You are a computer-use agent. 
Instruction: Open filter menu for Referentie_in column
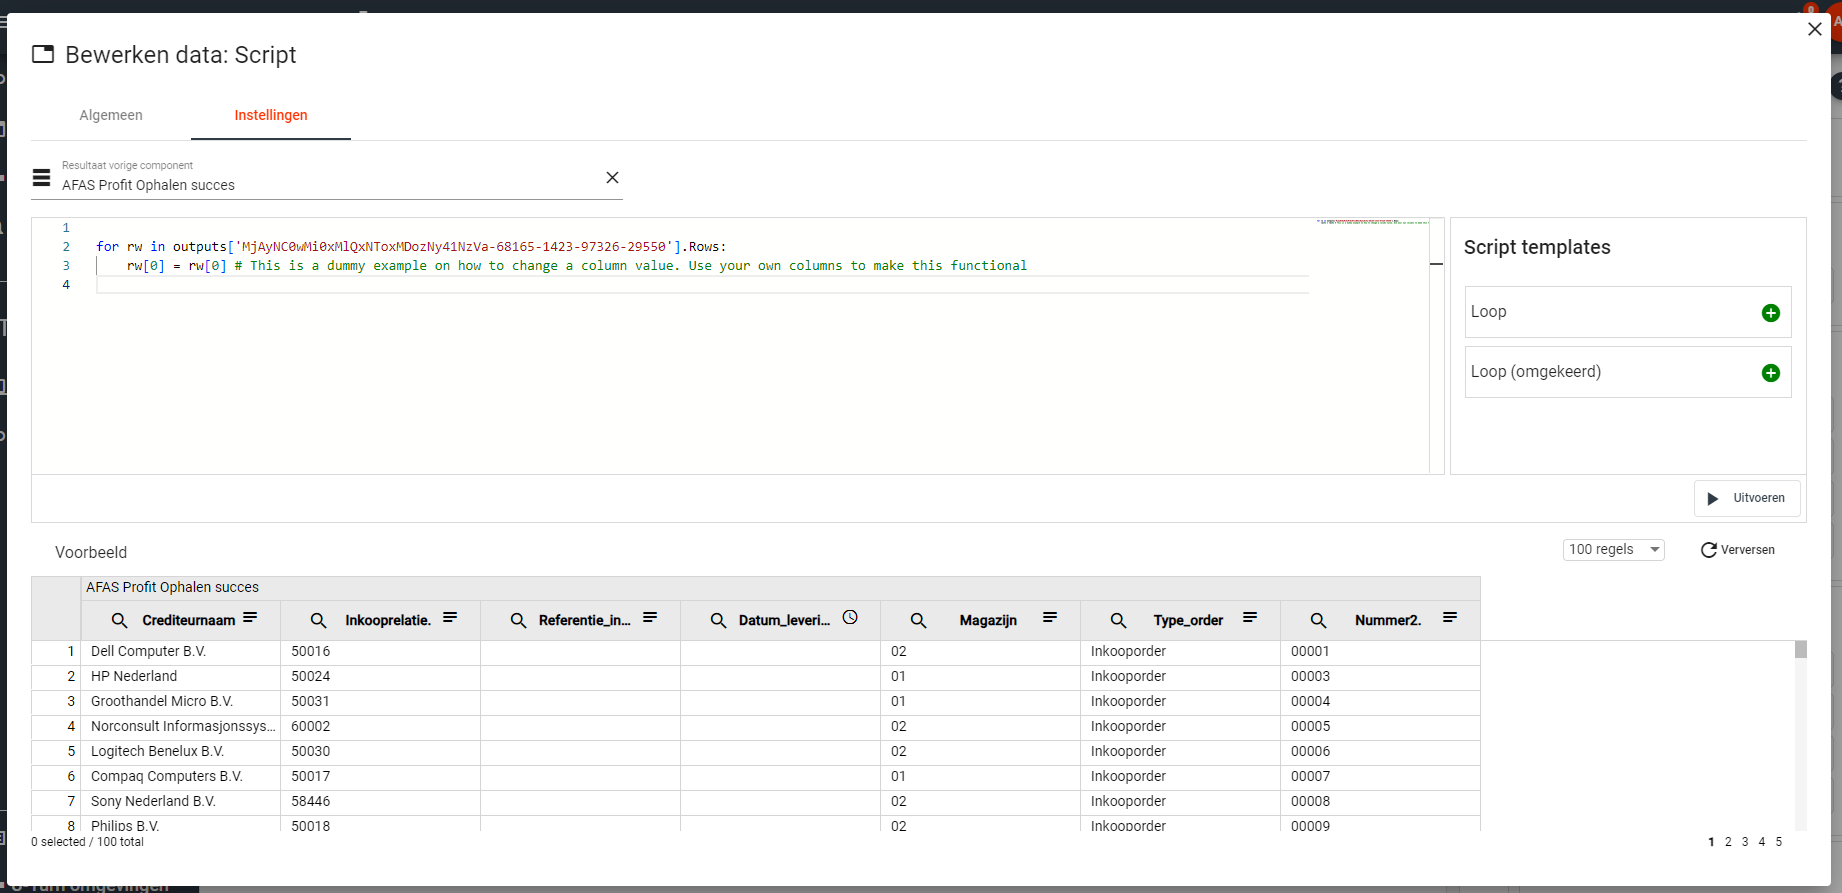point(650,618)
